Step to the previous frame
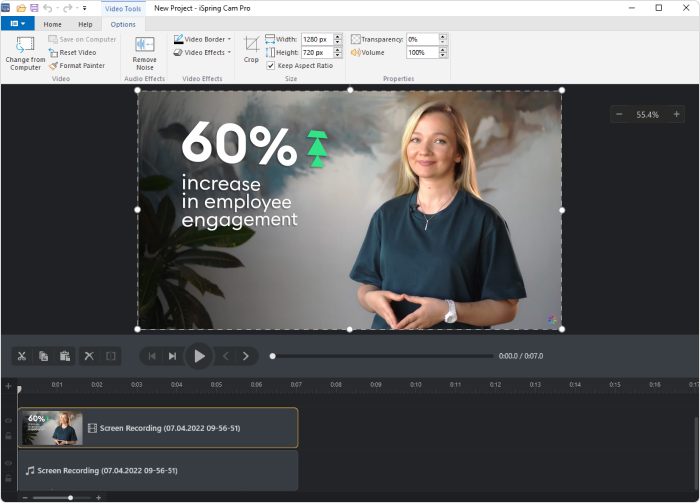 [x=225, y=356]
